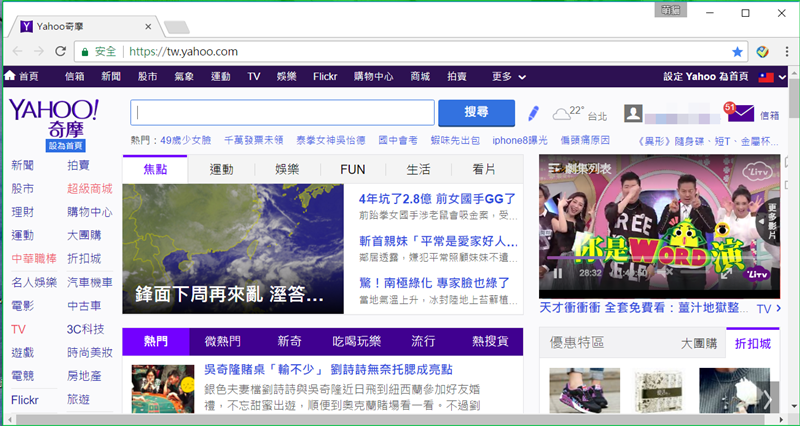The width and height of the screenshot is (800, 426).
Task: Select the 大團購 tab in 優惠特區
Action: click(x=698, y=343)
